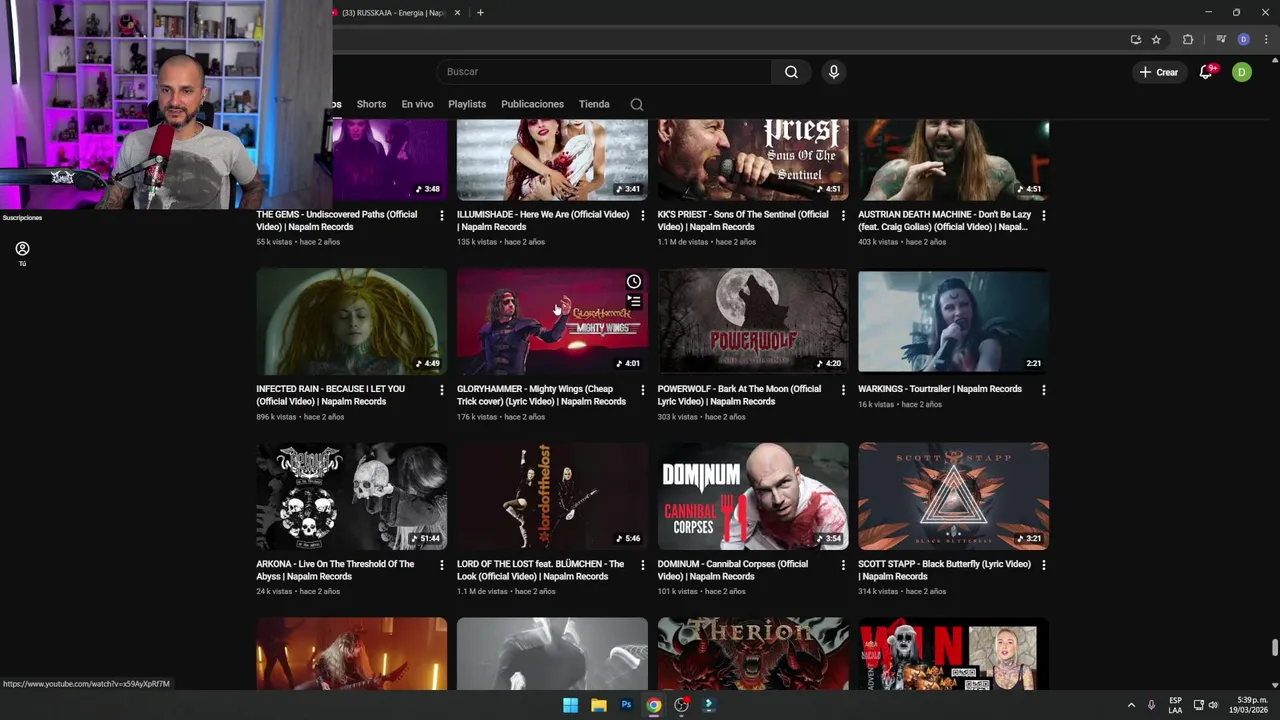Switch to the Shorts tab
The width and height of the screenshot is (1280, 720).
pyautogui.click(x=371, y=104)
